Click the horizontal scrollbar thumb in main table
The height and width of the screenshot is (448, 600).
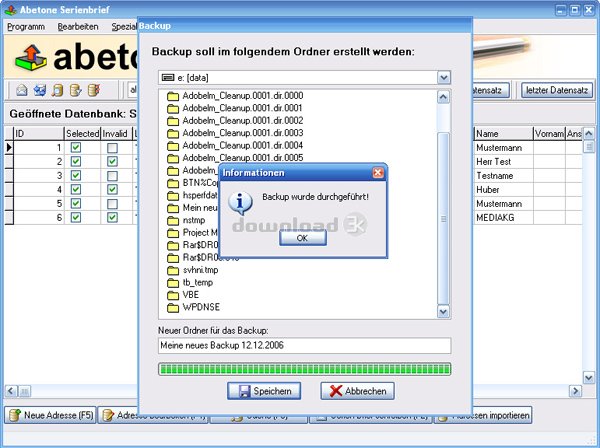pos(24,391)
